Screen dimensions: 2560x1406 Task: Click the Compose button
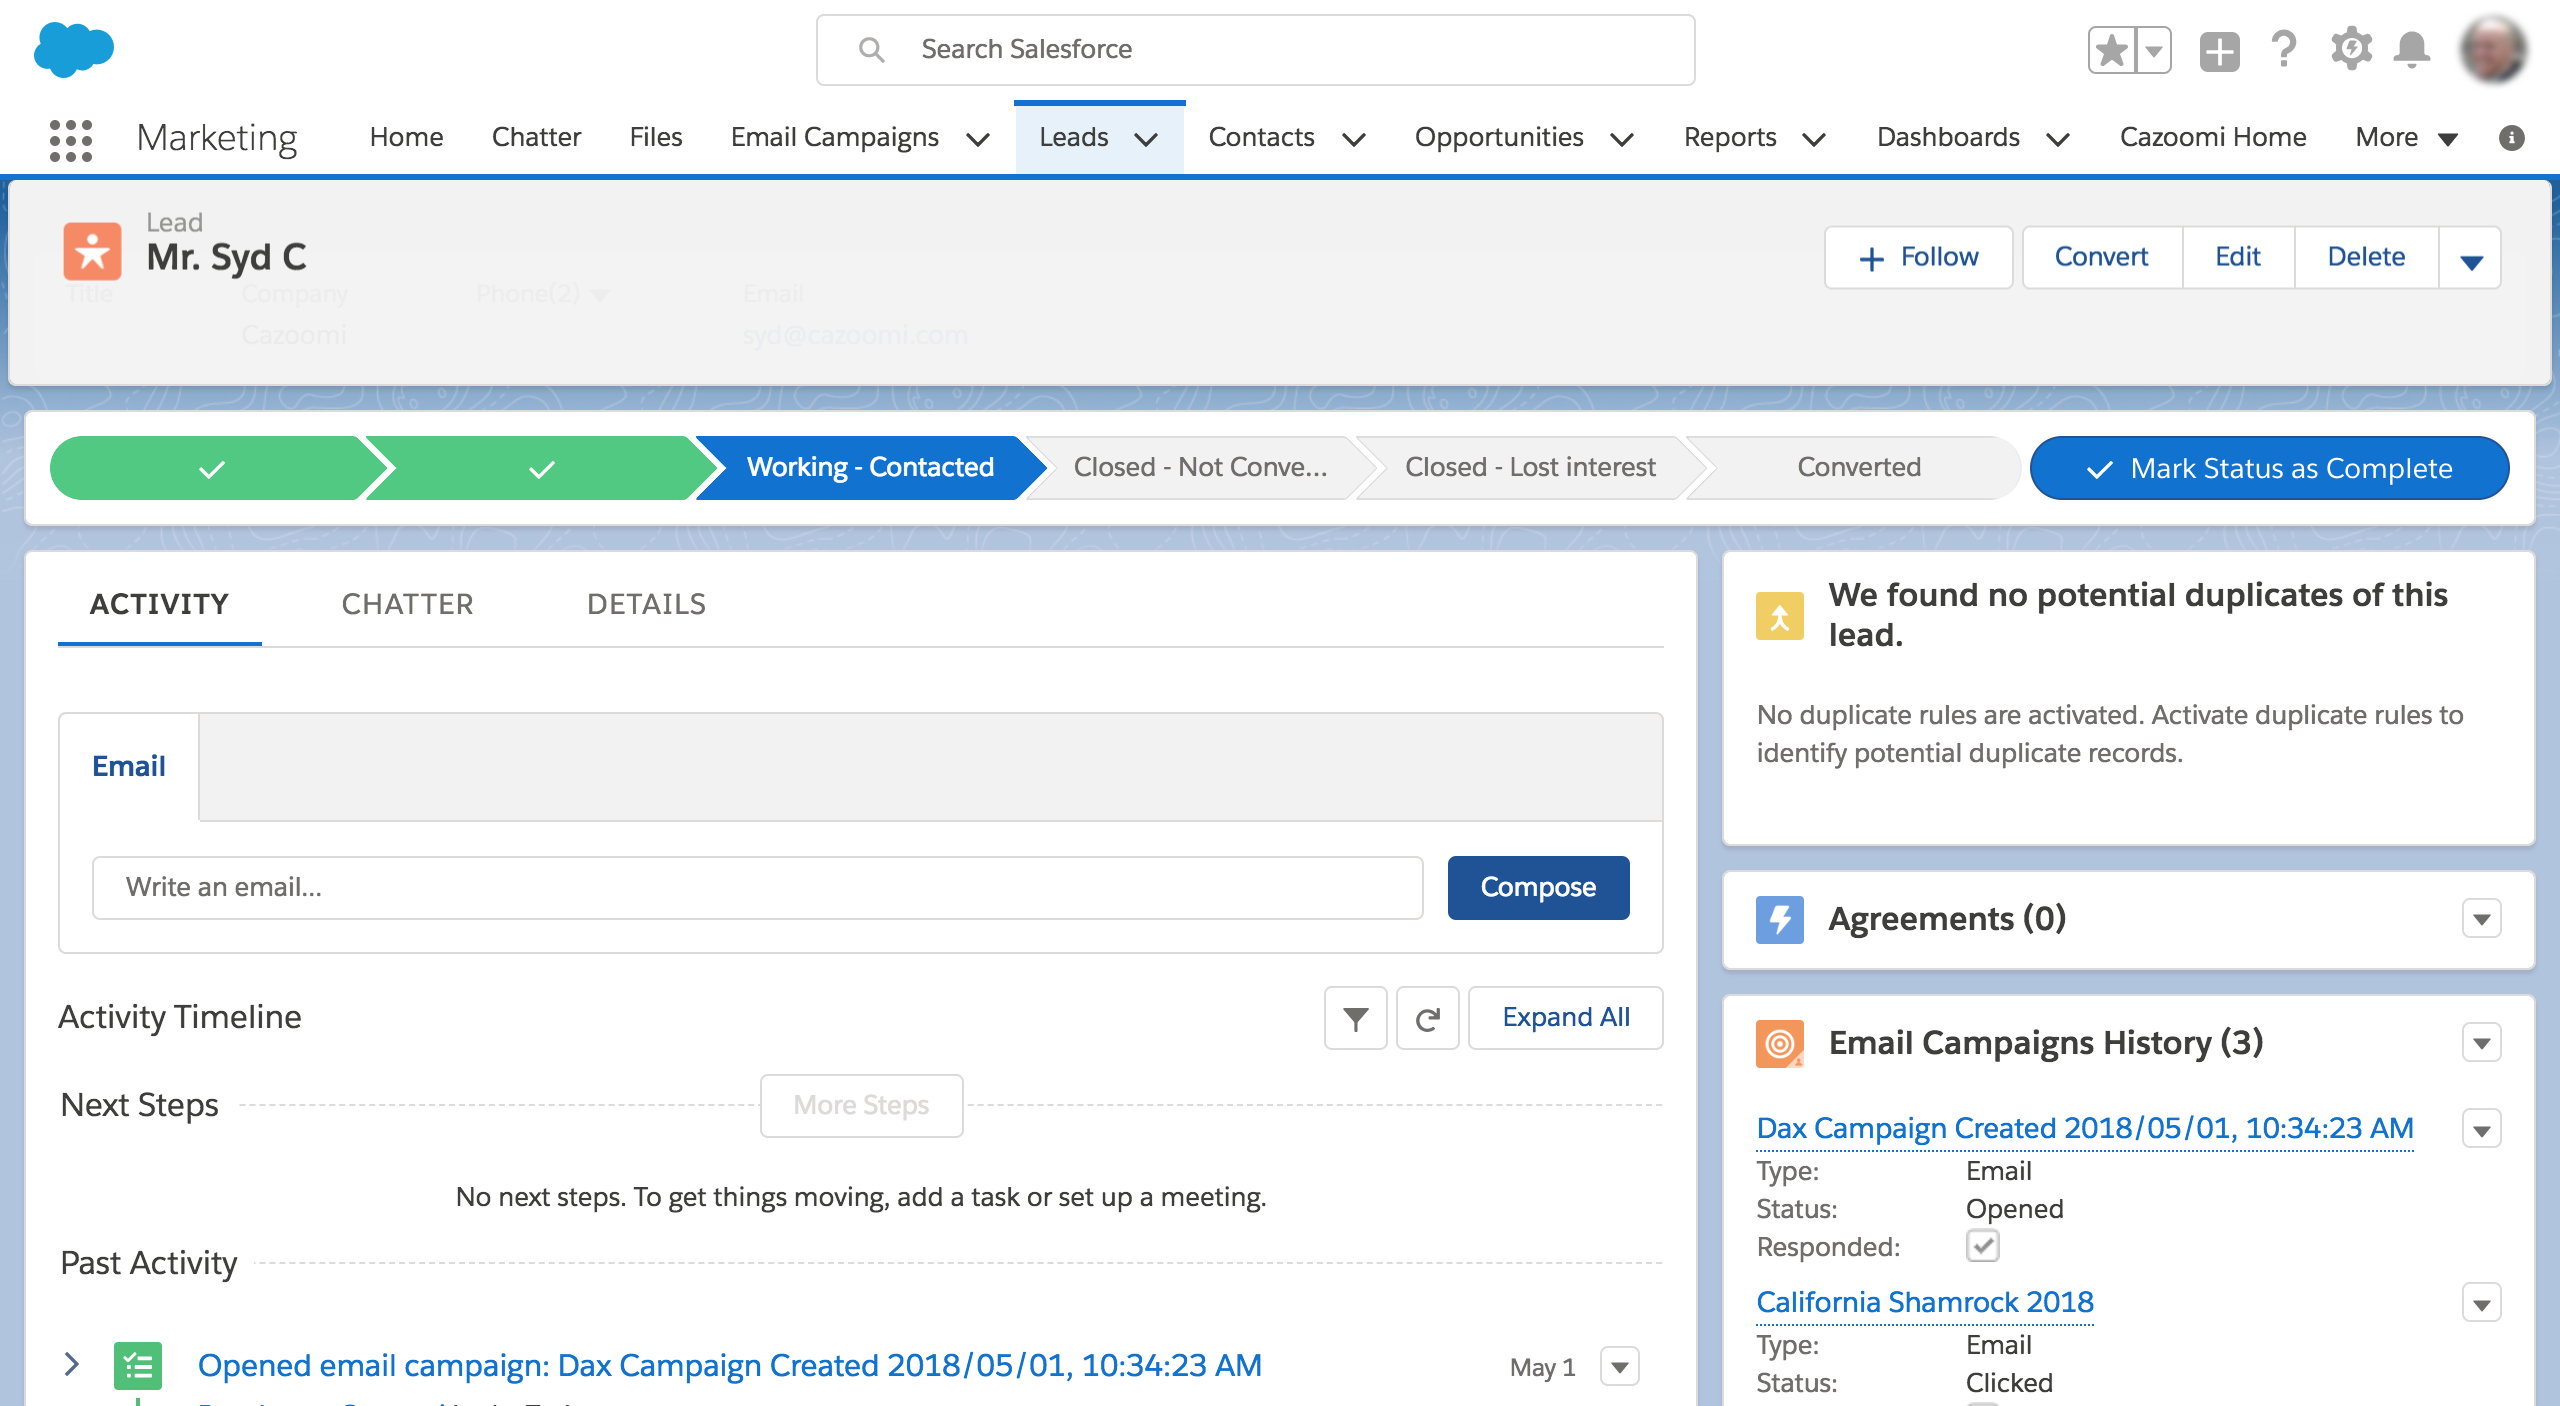point(1538,888)
